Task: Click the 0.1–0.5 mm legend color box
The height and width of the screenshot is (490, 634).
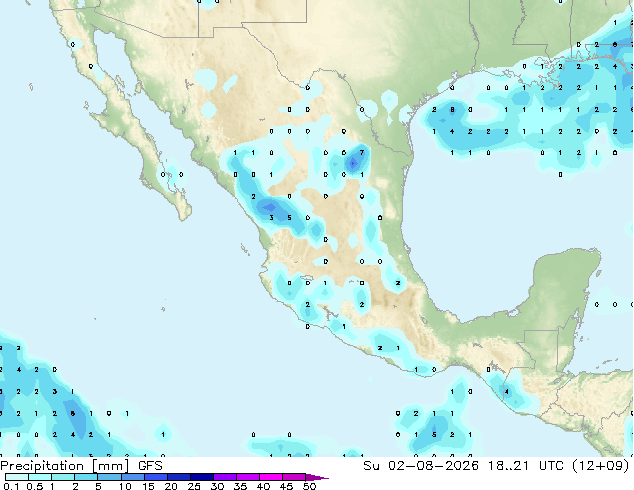Action: [17, 477]
